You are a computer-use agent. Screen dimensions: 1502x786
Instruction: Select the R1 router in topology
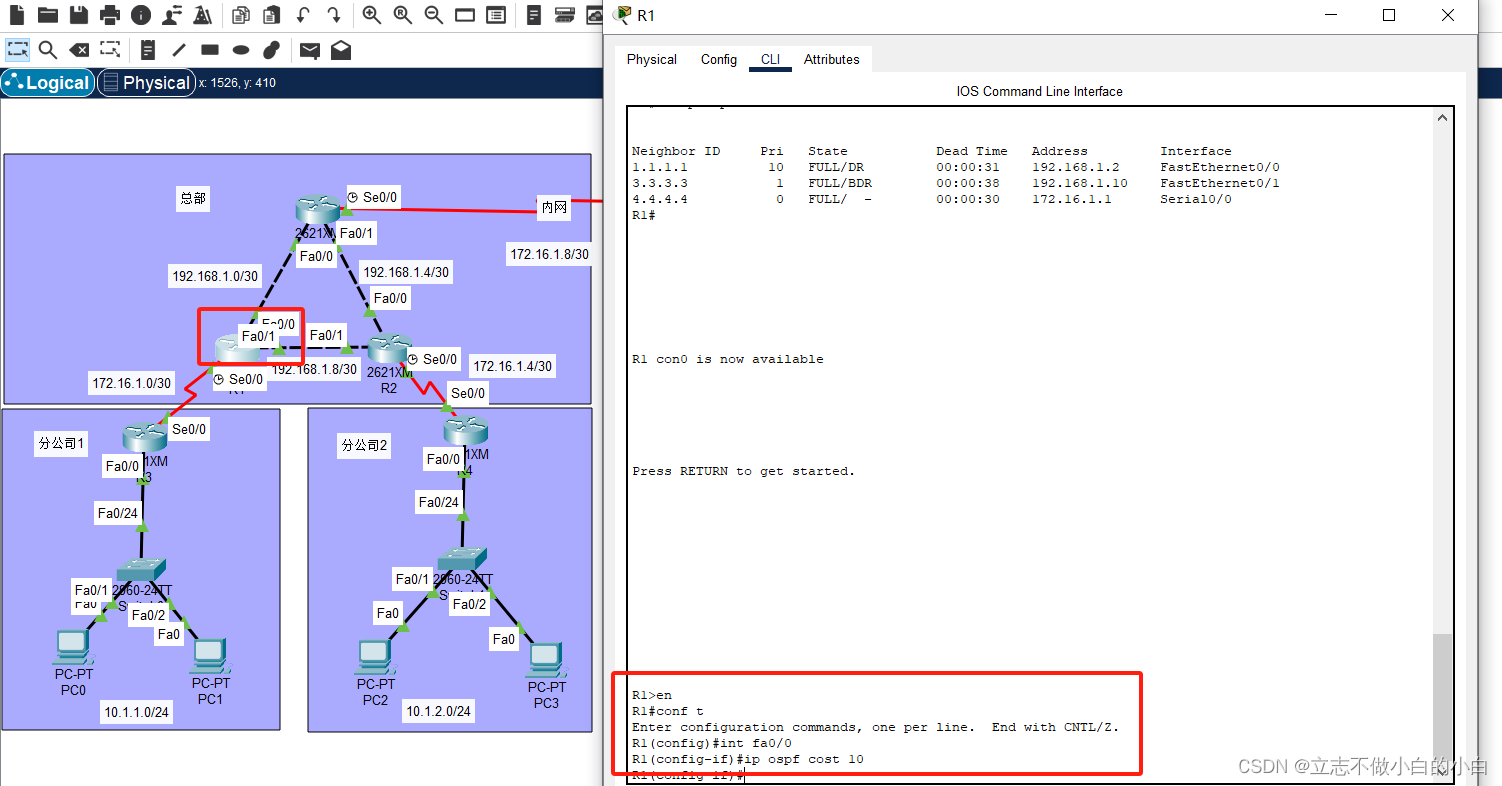coord(238,349)
